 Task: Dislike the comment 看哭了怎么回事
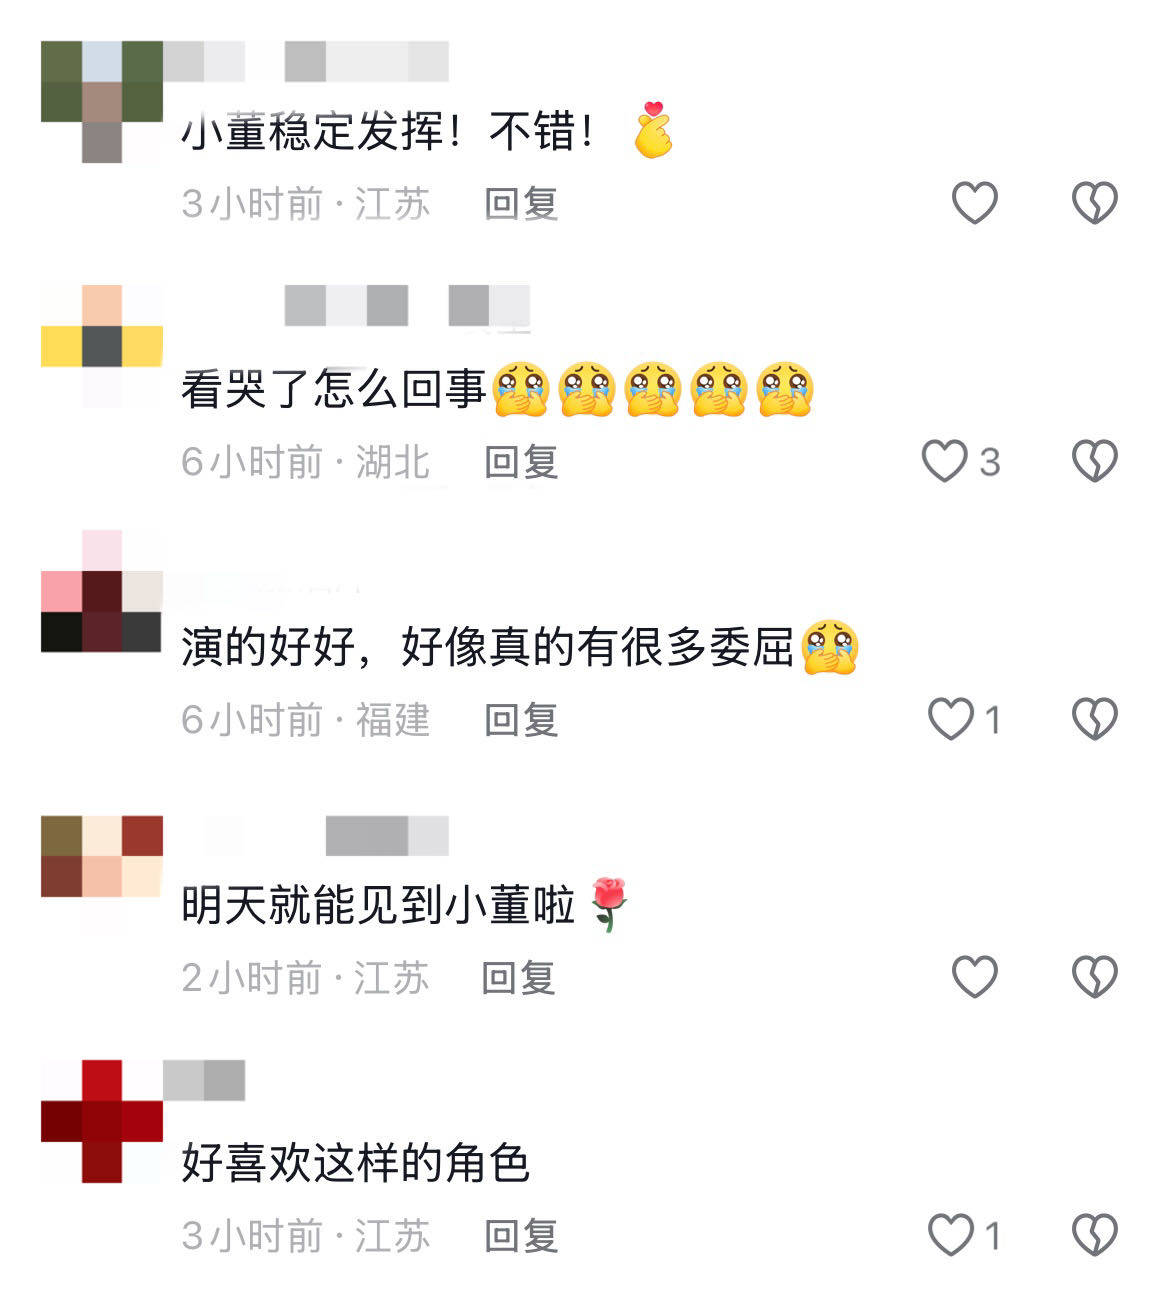[1095, 461]
